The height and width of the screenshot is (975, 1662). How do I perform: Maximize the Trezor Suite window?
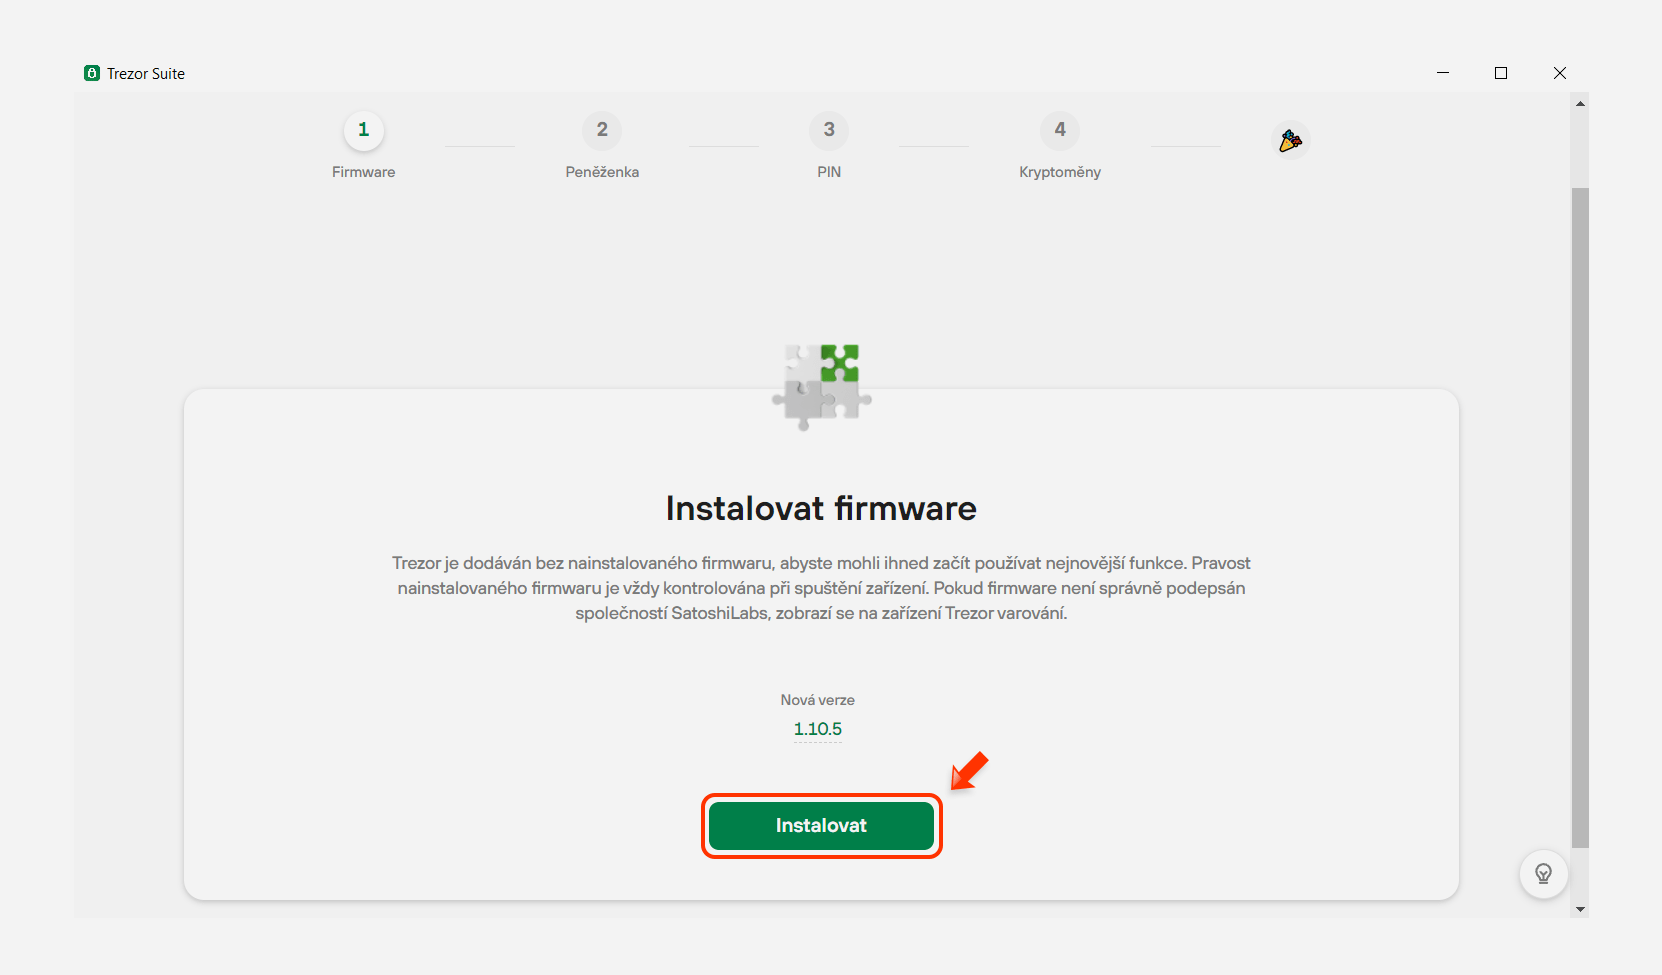(x=1501, y=73)
